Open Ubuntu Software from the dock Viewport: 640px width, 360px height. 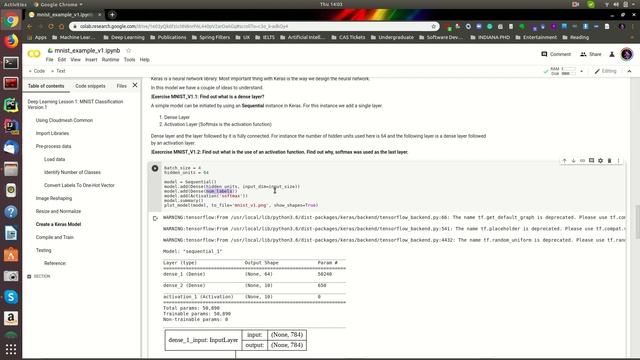[x=11, y=254]
